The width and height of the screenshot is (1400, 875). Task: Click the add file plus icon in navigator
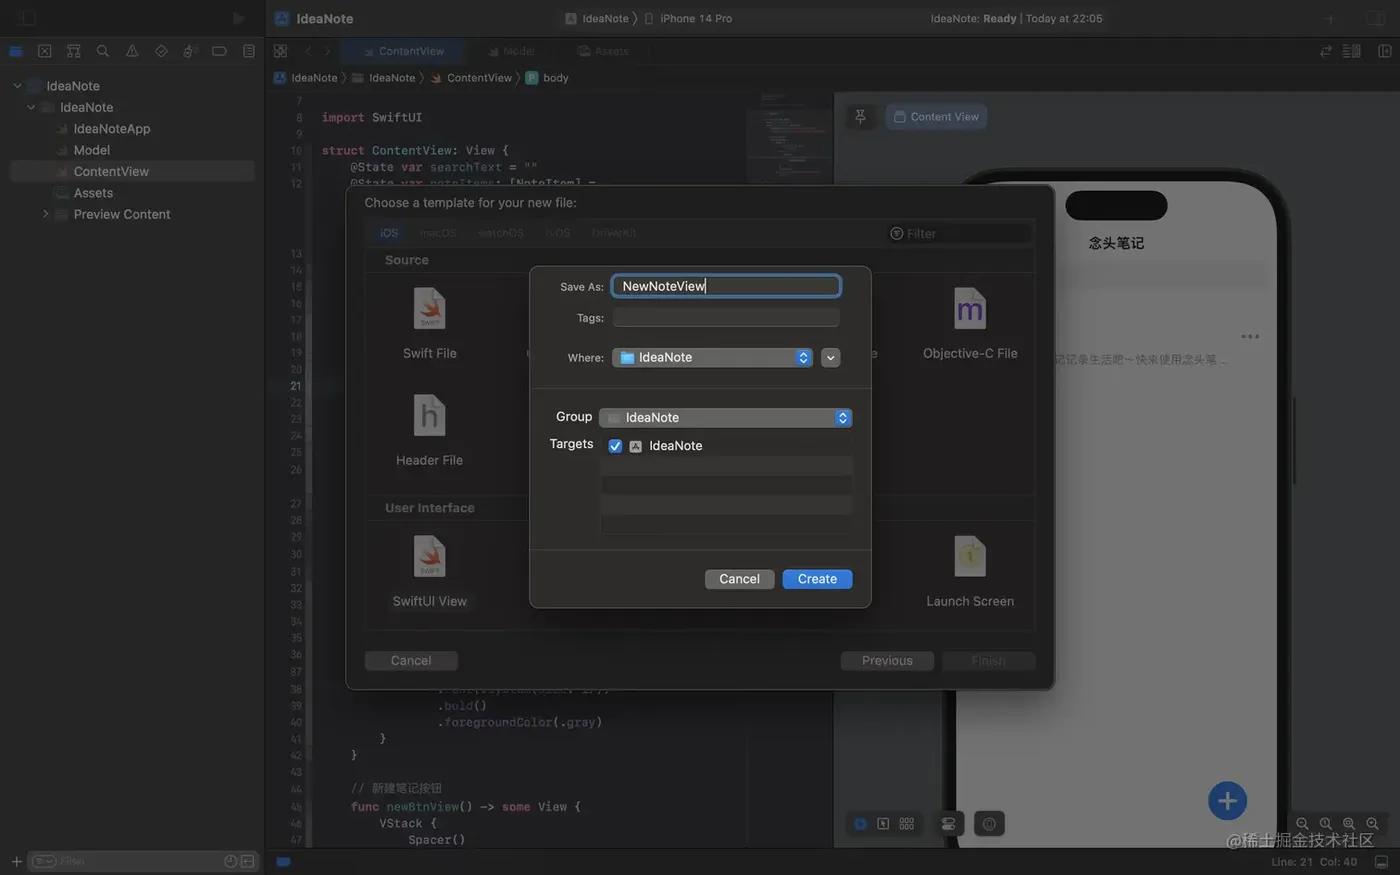coord(16,861)
